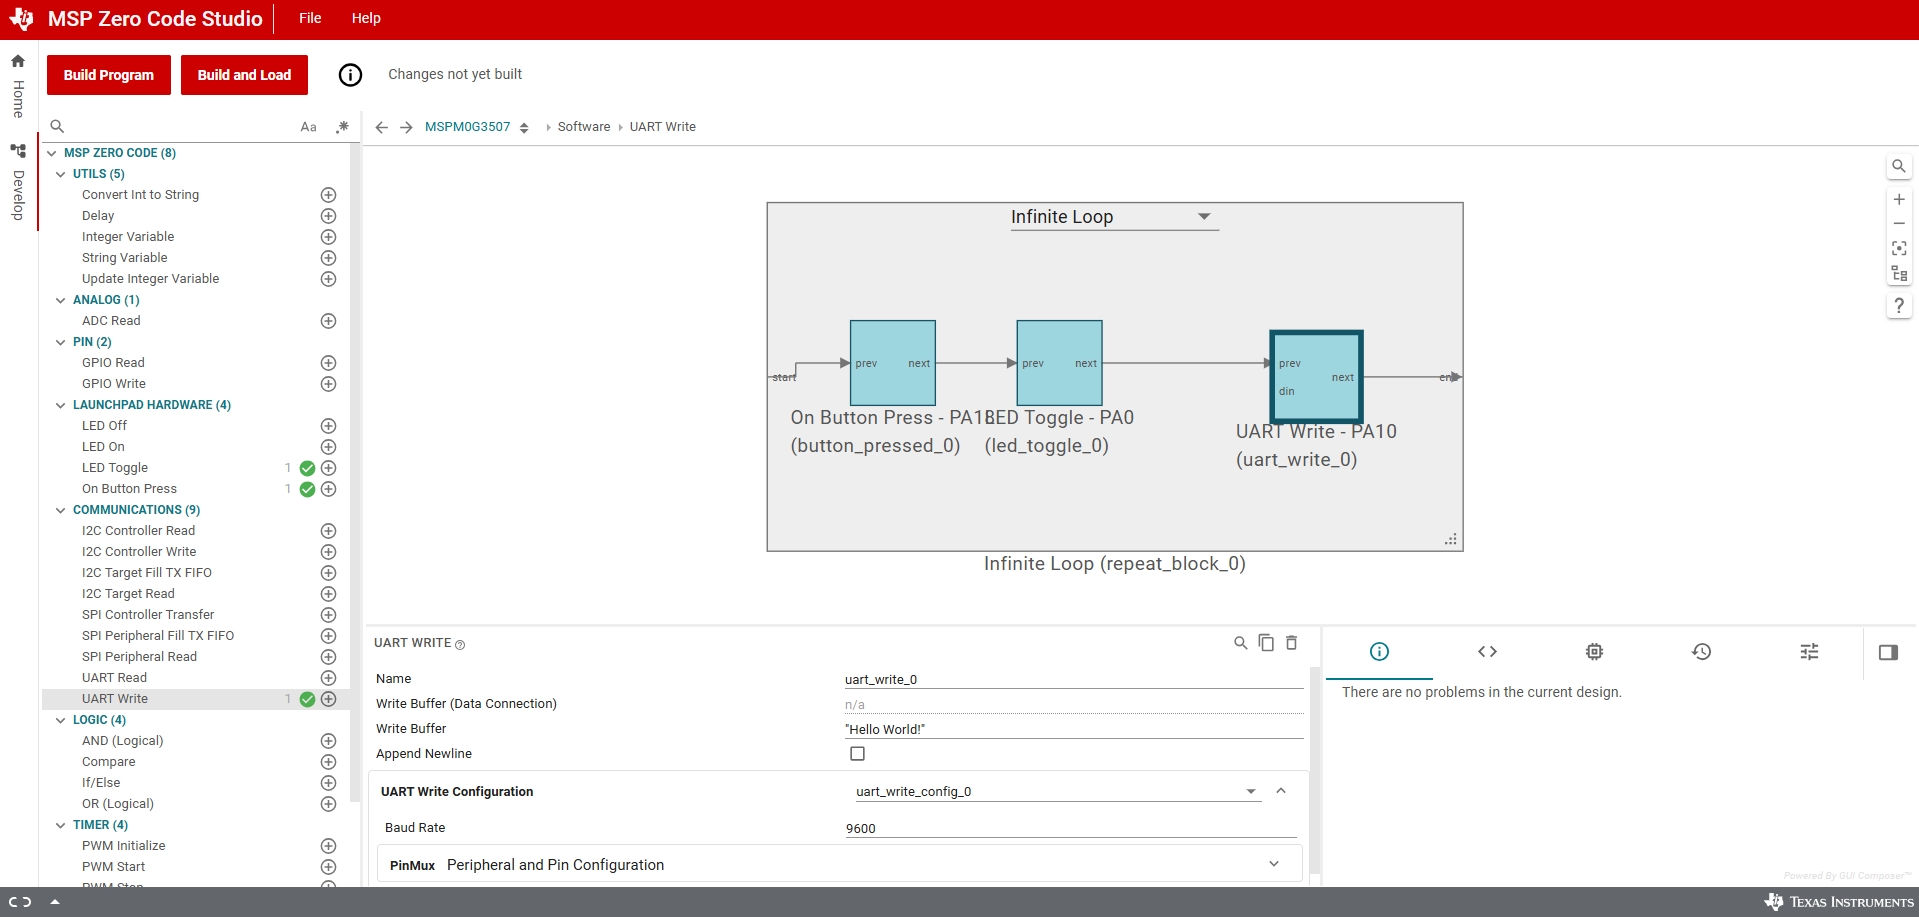Screen dimensions: 1919x917
Task: Click the Baud Rate input field
Action: 1070,828
